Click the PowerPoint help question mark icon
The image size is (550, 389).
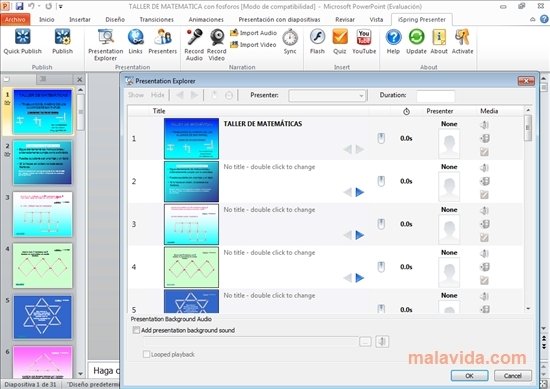(x=544, y=19)
